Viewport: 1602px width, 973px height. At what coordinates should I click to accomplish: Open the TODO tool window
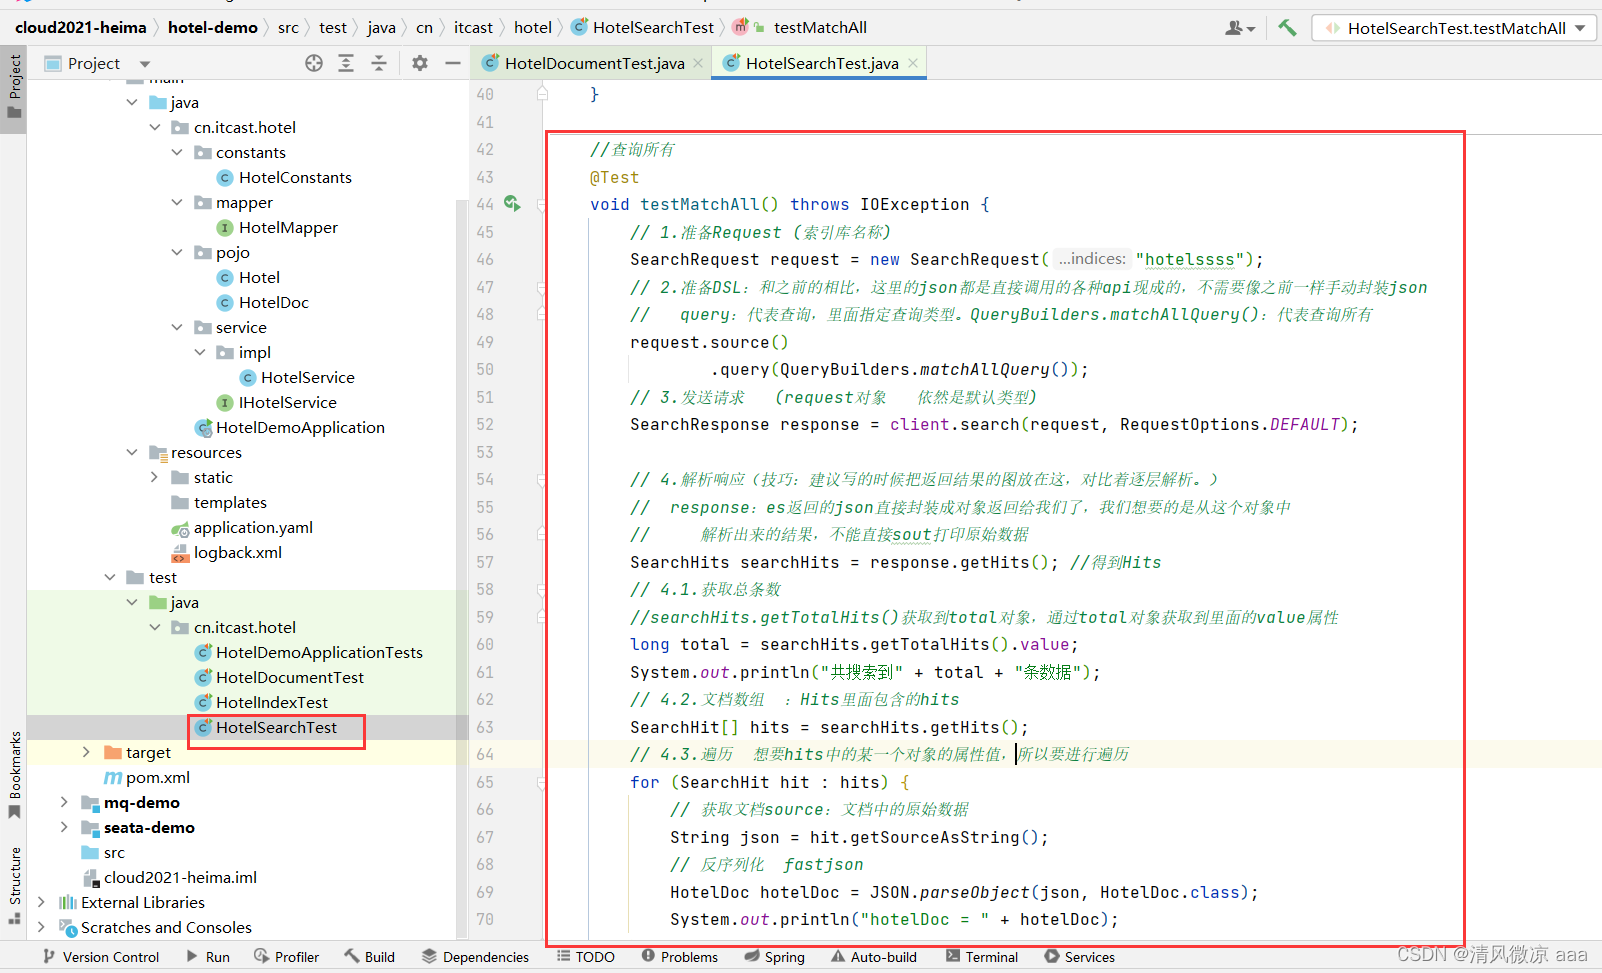[585, 957]
